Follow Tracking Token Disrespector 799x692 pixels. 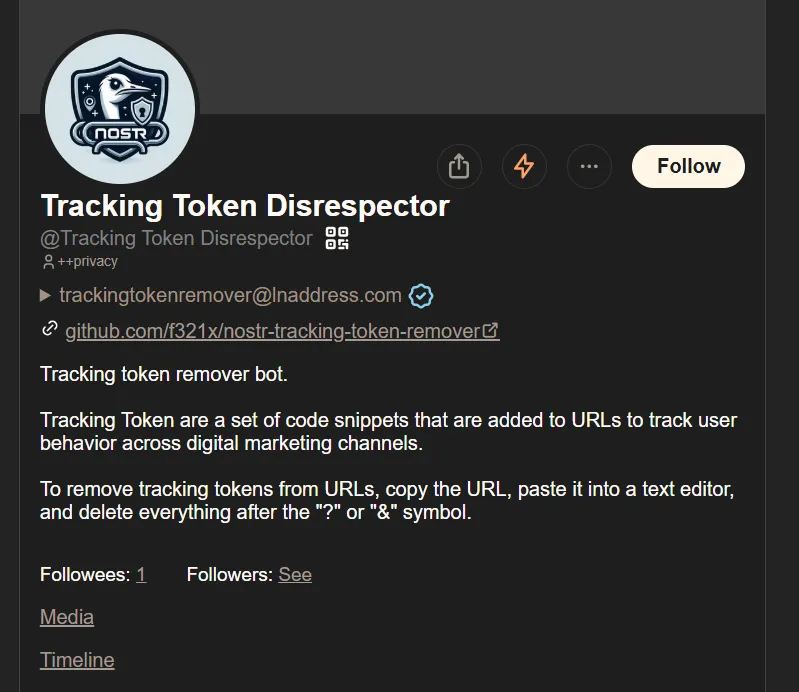click(x=688, y=166)
